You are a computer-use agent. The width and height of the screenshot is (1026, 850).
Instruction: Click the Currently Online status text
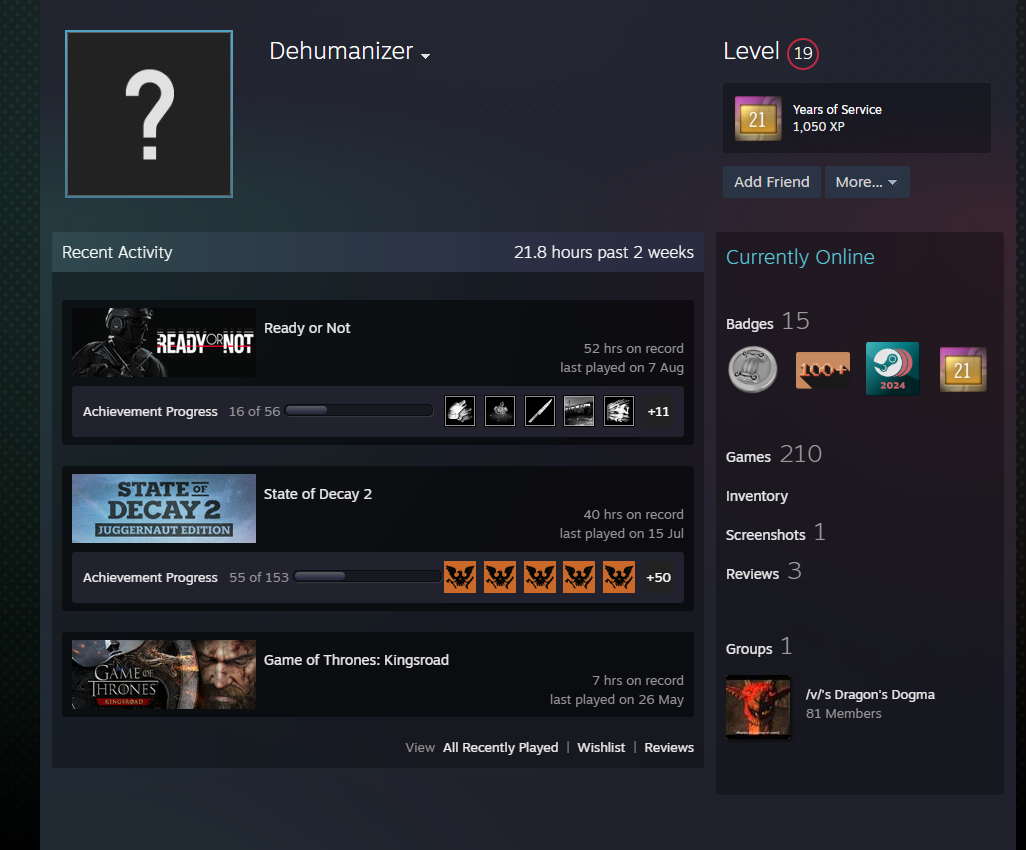[x=800, y=257]
